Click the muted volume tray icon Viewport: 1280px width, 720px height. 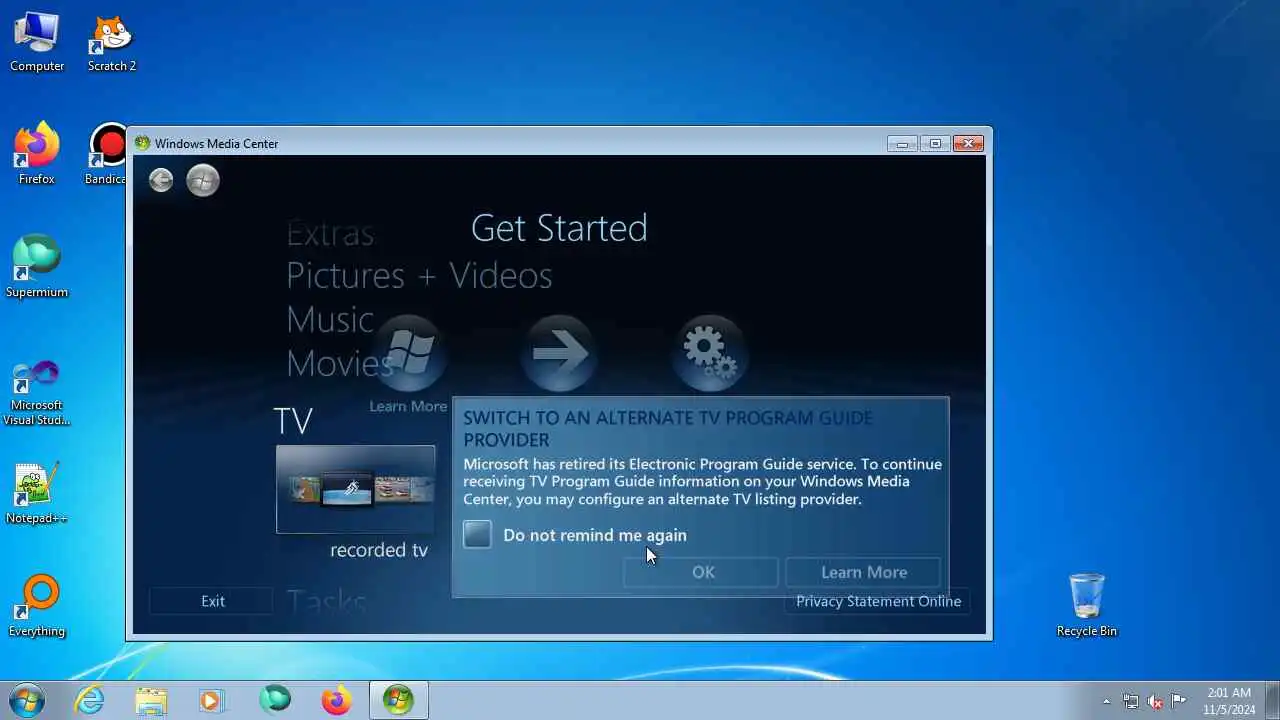[1155, 701]
